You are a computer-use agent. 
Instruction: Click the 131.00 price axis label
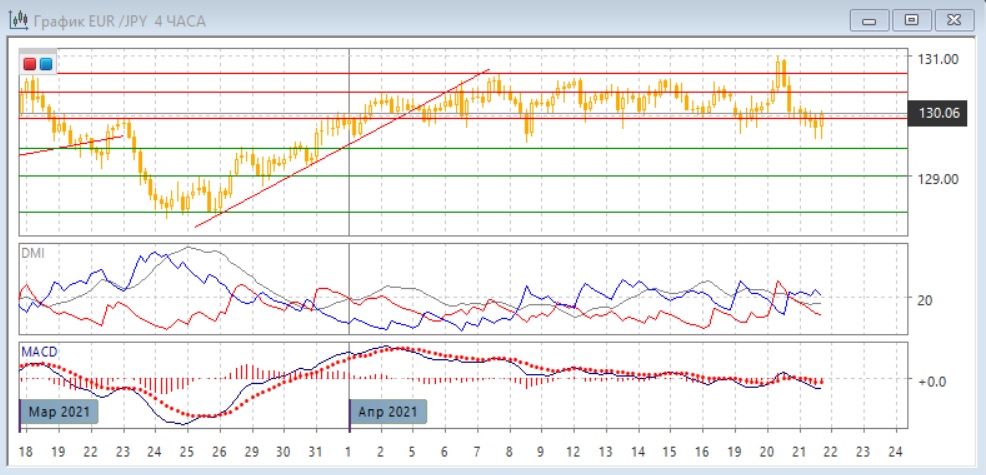[939, 60]
